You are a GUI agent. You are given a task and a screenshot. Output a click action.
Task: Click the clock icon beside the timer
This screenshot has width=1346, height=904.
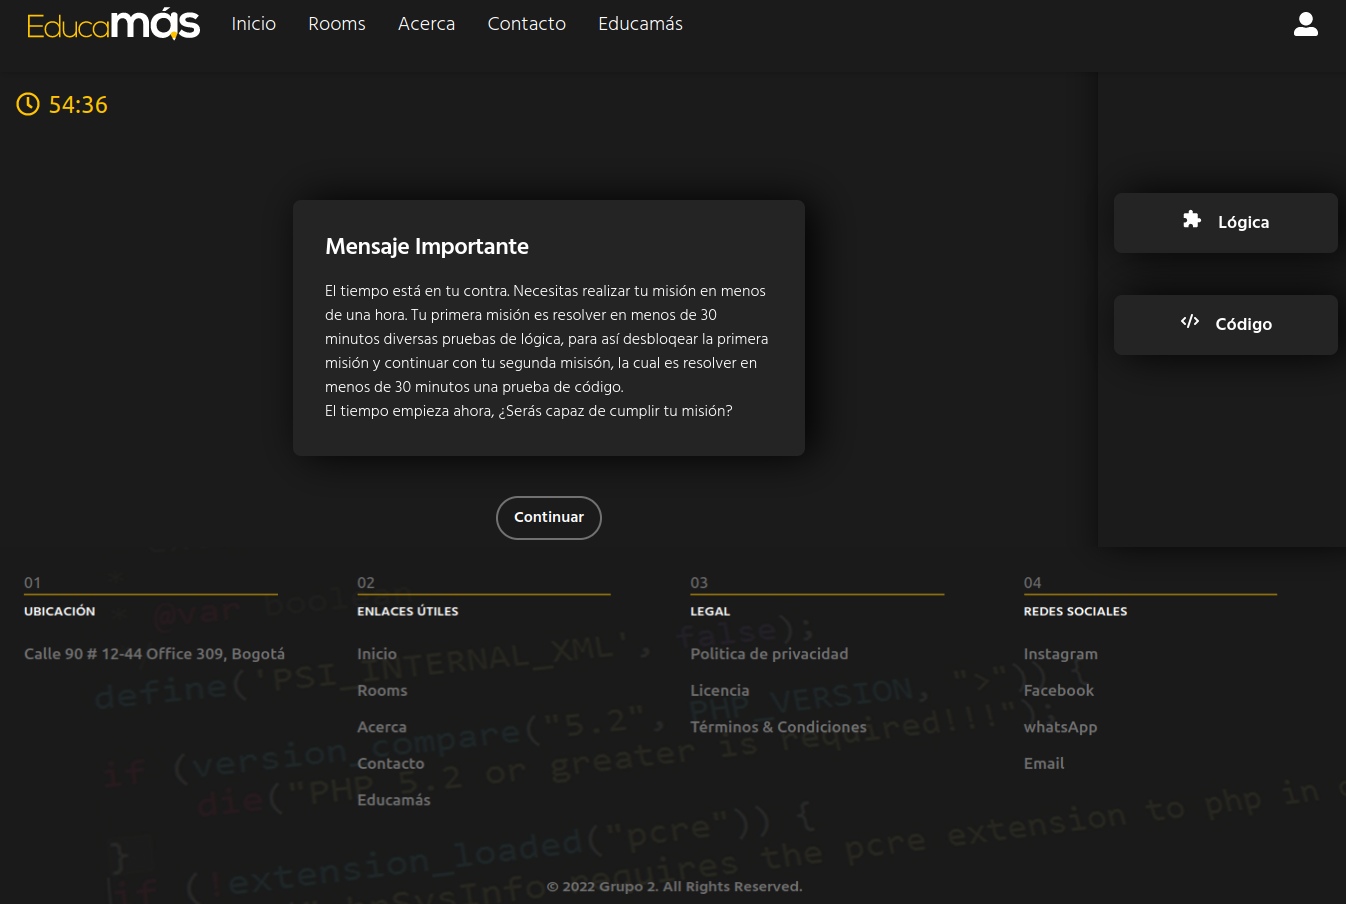[28, 104]
